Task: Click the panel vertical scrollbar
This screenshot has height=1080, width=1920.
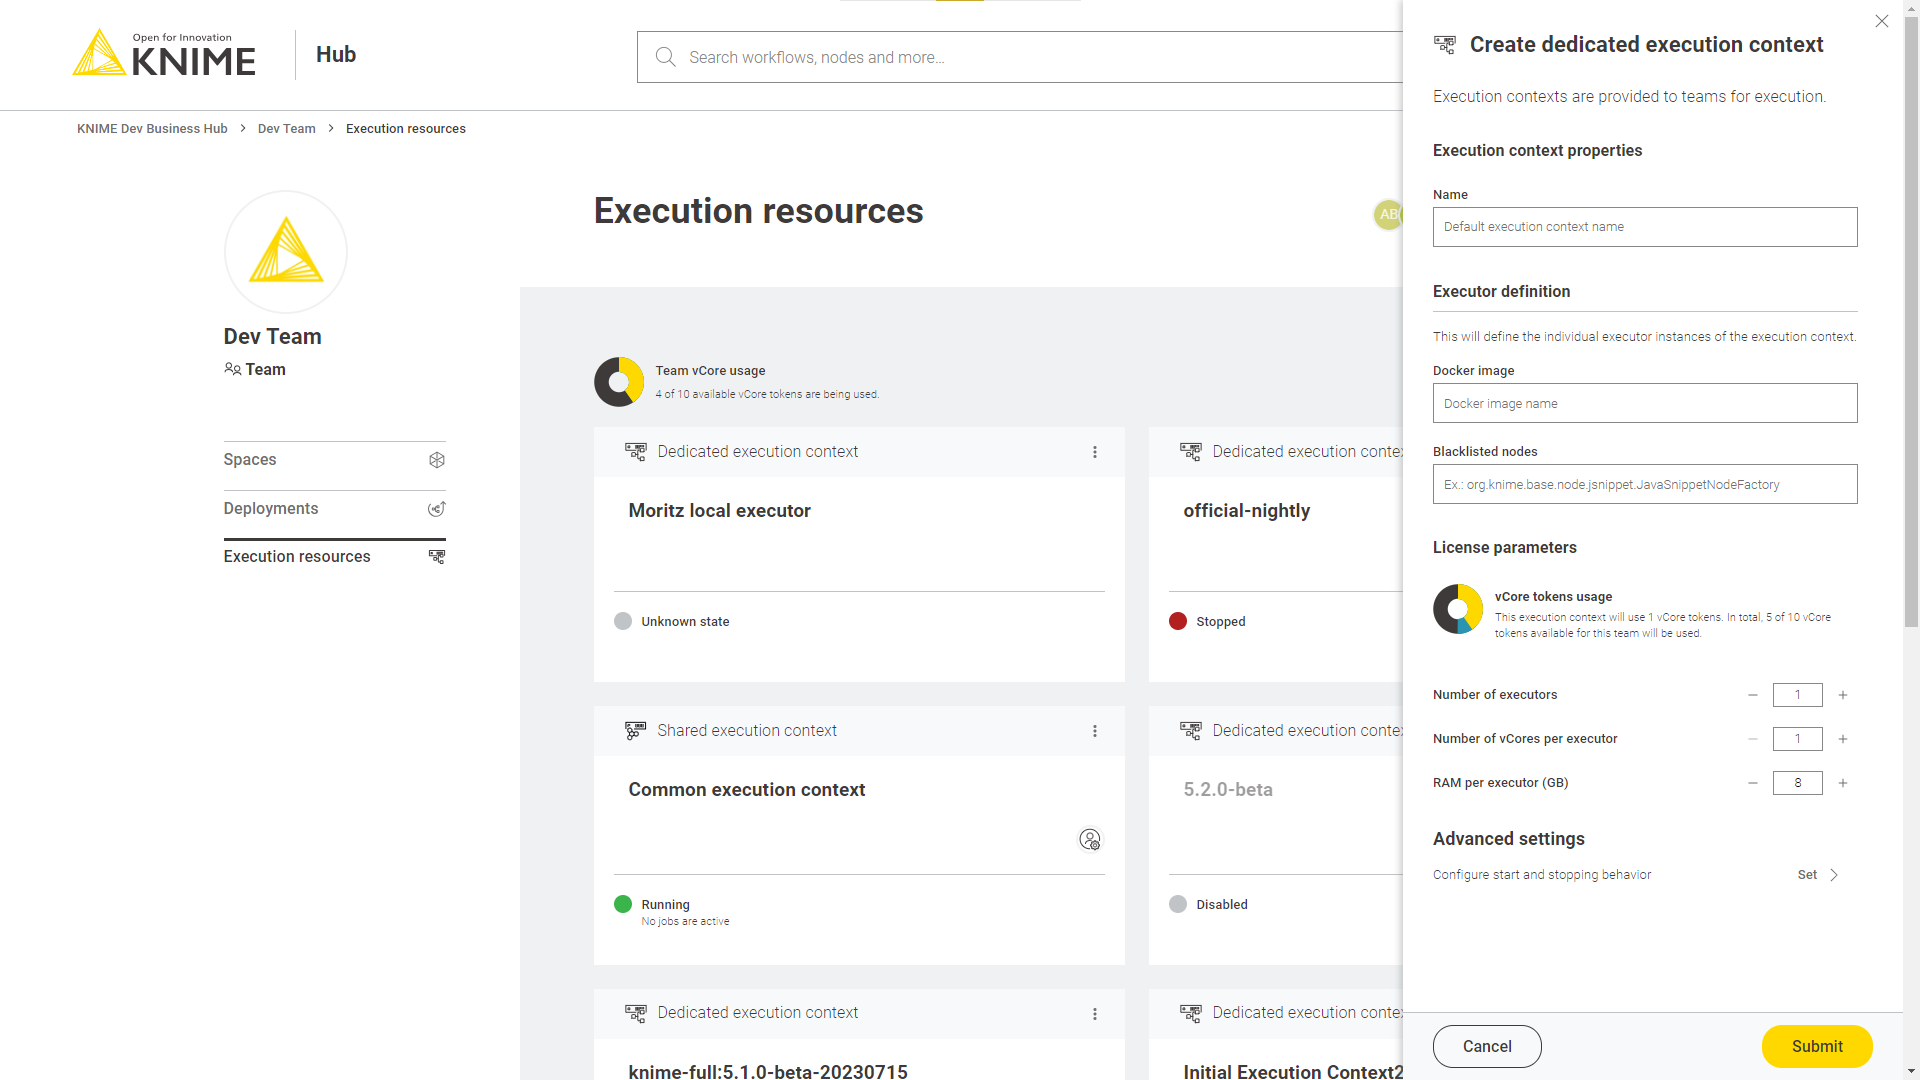Action: click(1911, 320)
